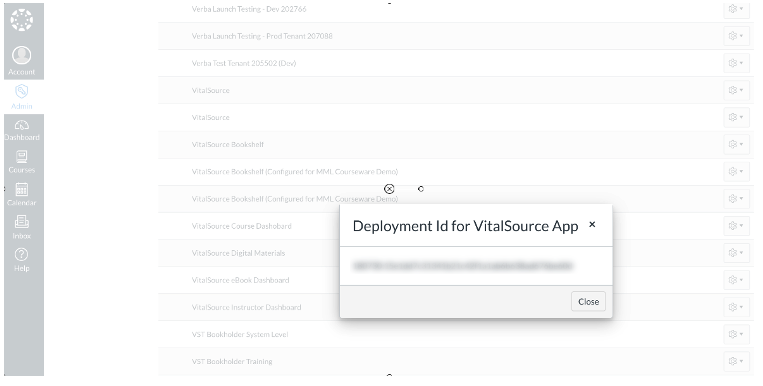Open the Admin section in sidebar
This screenshot has width=763, height=386.
(22, 97)
